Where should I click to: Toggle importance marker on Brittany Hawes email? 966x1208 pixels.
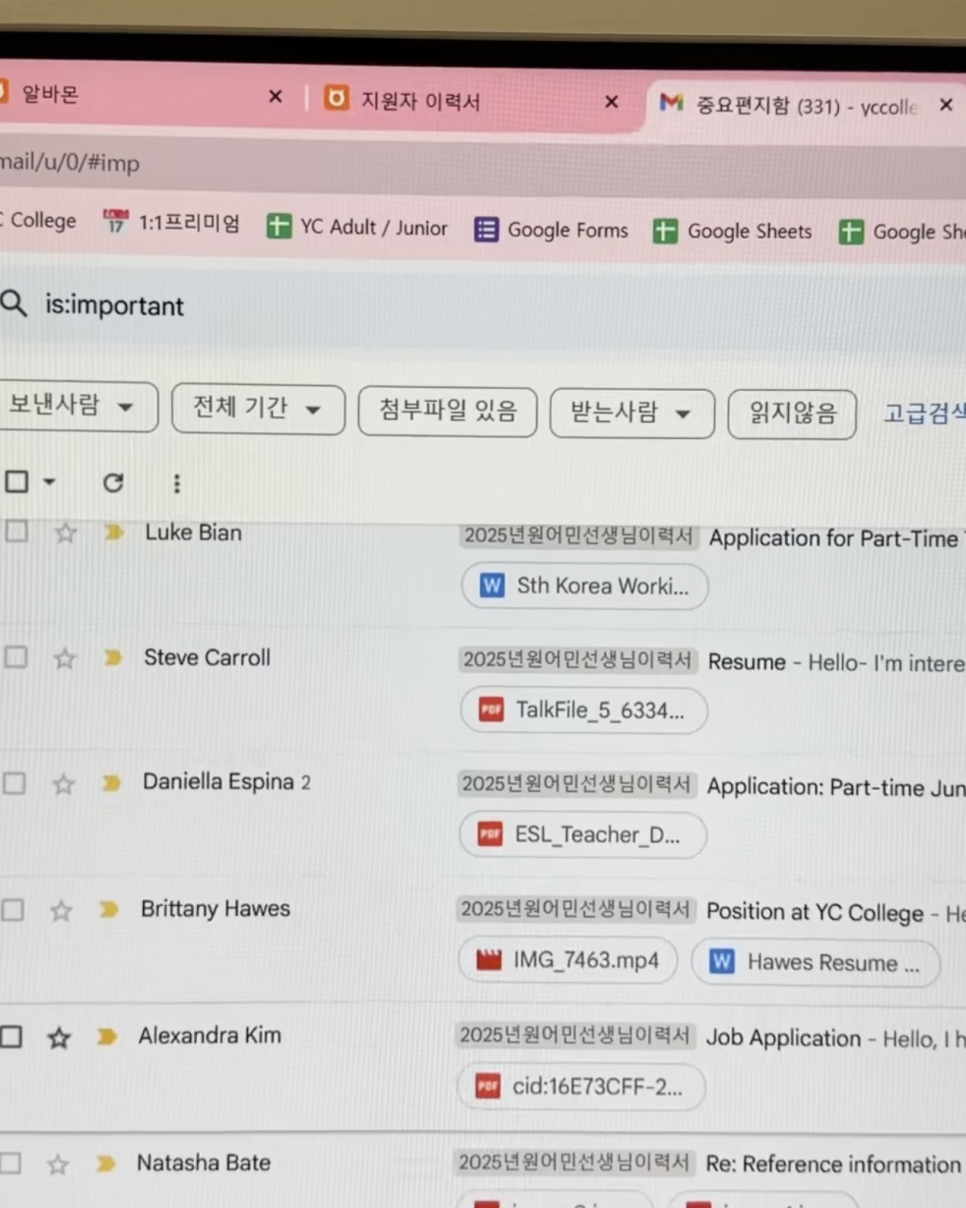tap(109, 909)
